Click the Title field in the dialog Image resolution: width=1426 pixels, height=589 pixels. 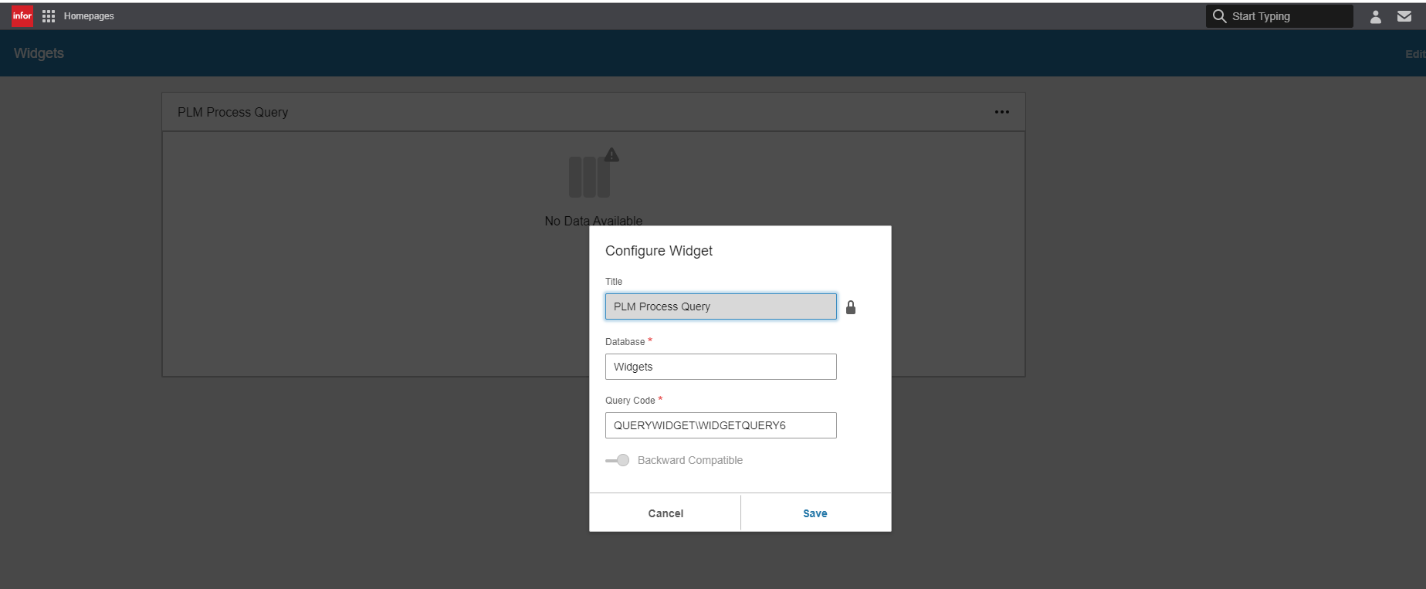point(720,306)
